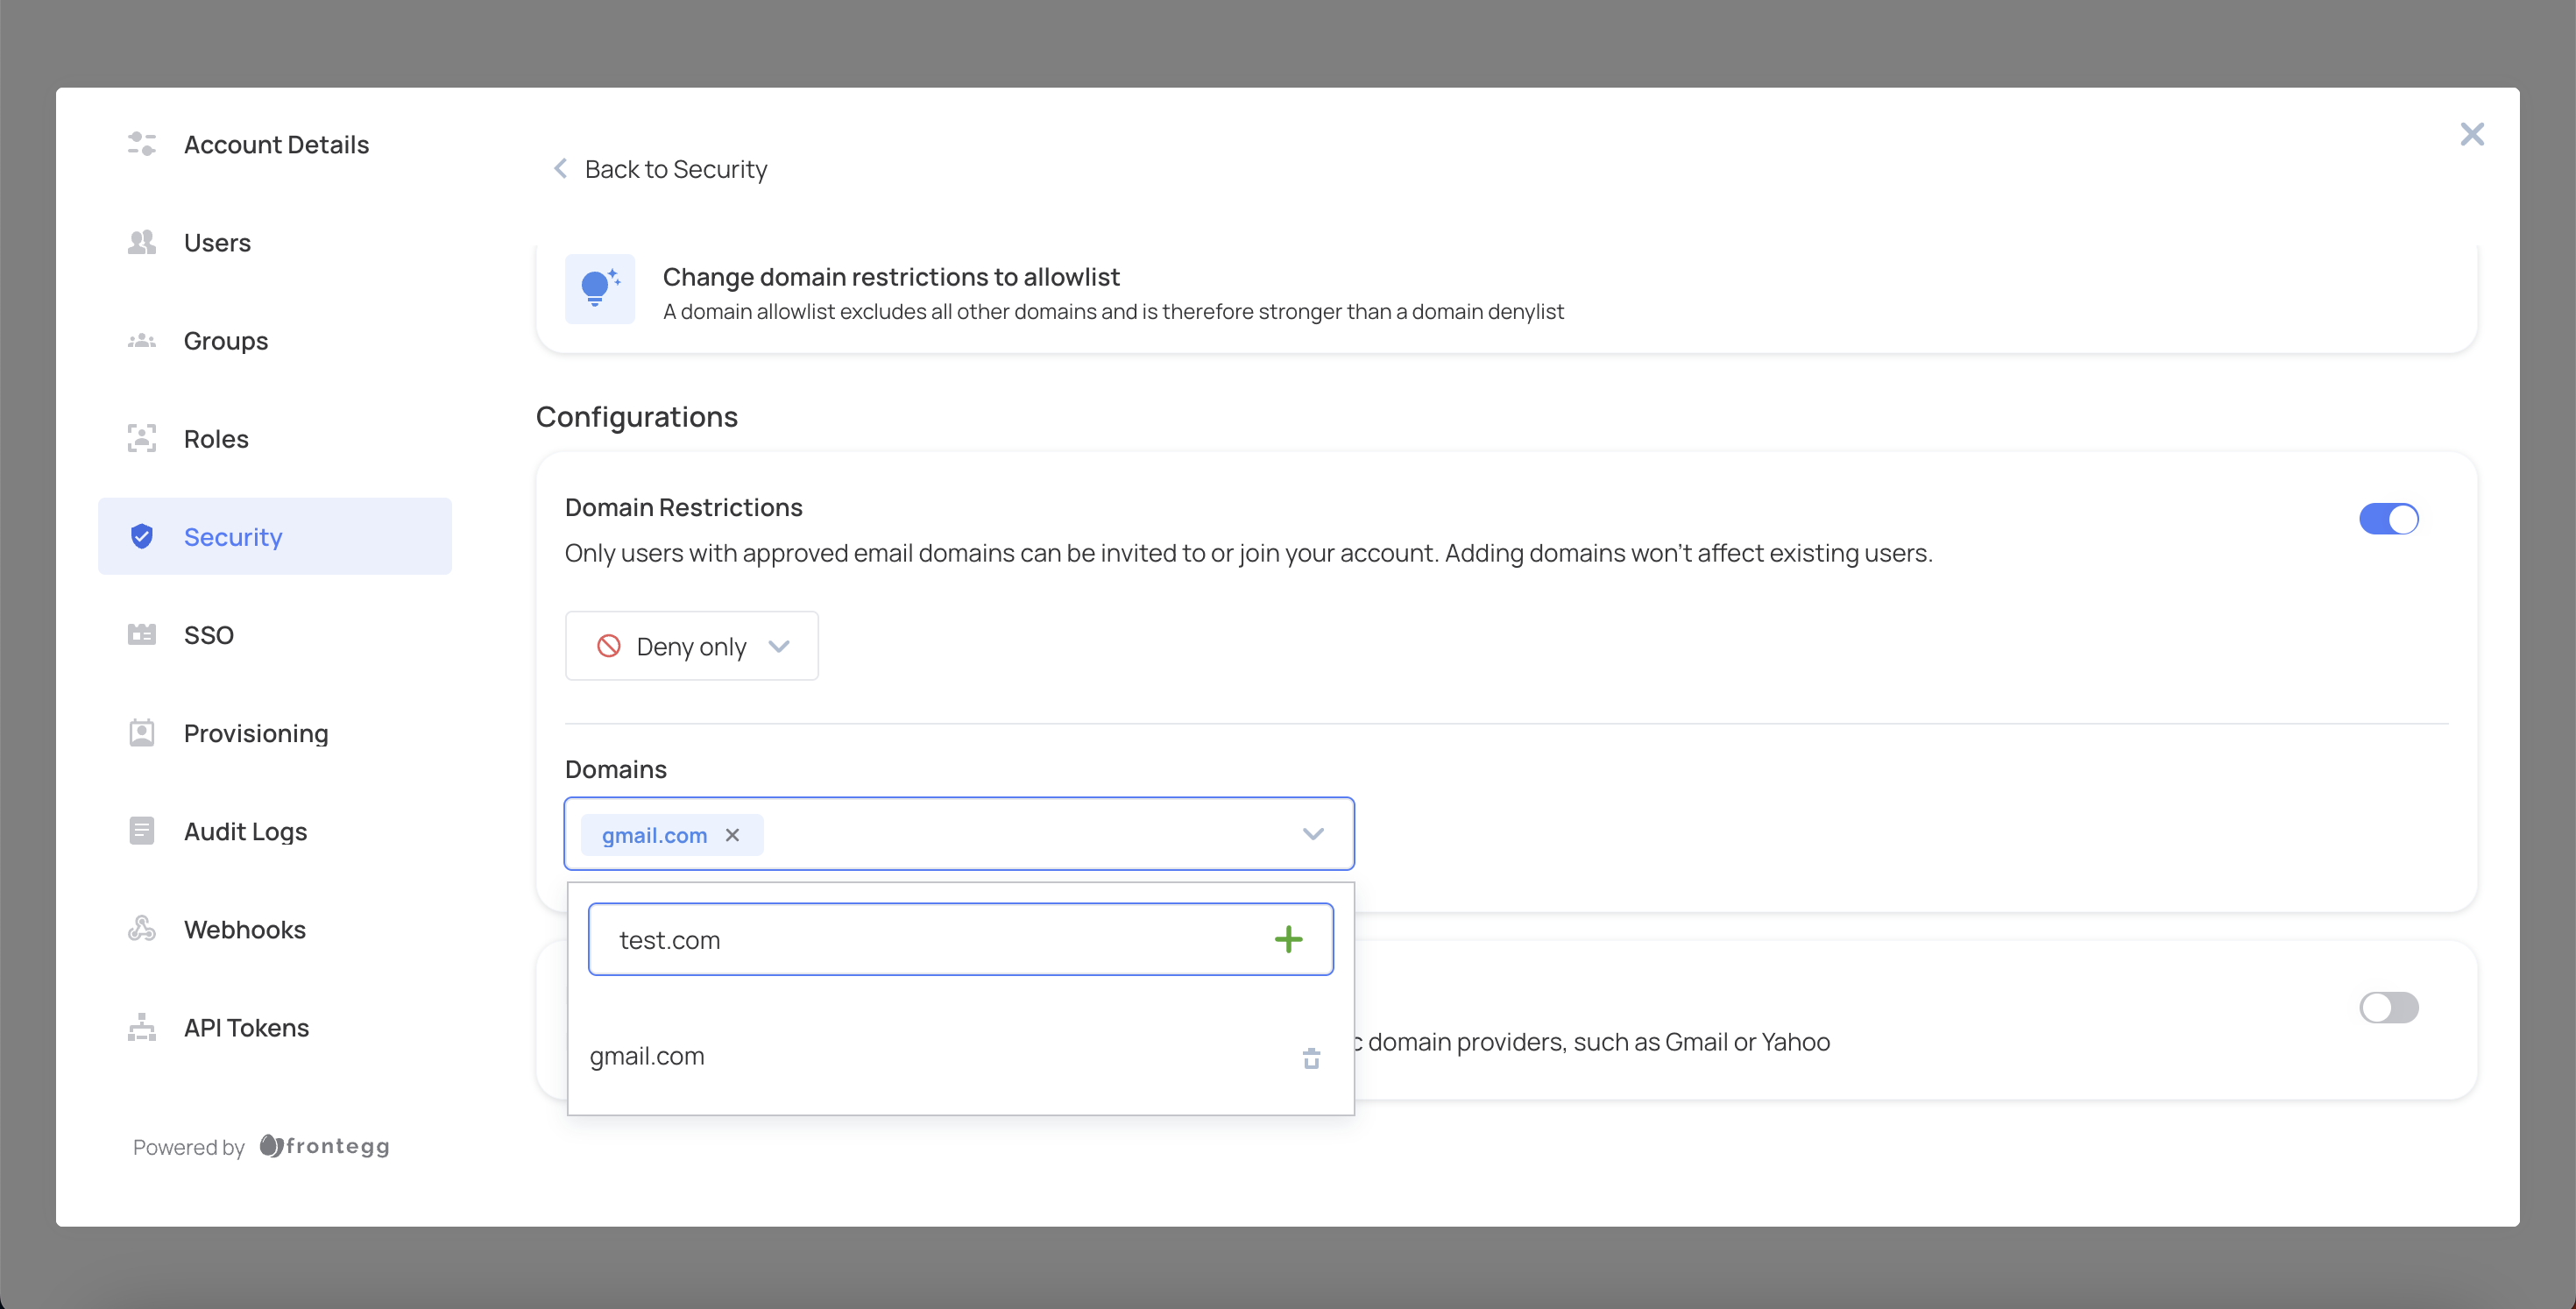Click Change domain restrictions to allowlist
This screenshot has width=2576, height=1309.
pyautogui.click(x=890, y=277)
